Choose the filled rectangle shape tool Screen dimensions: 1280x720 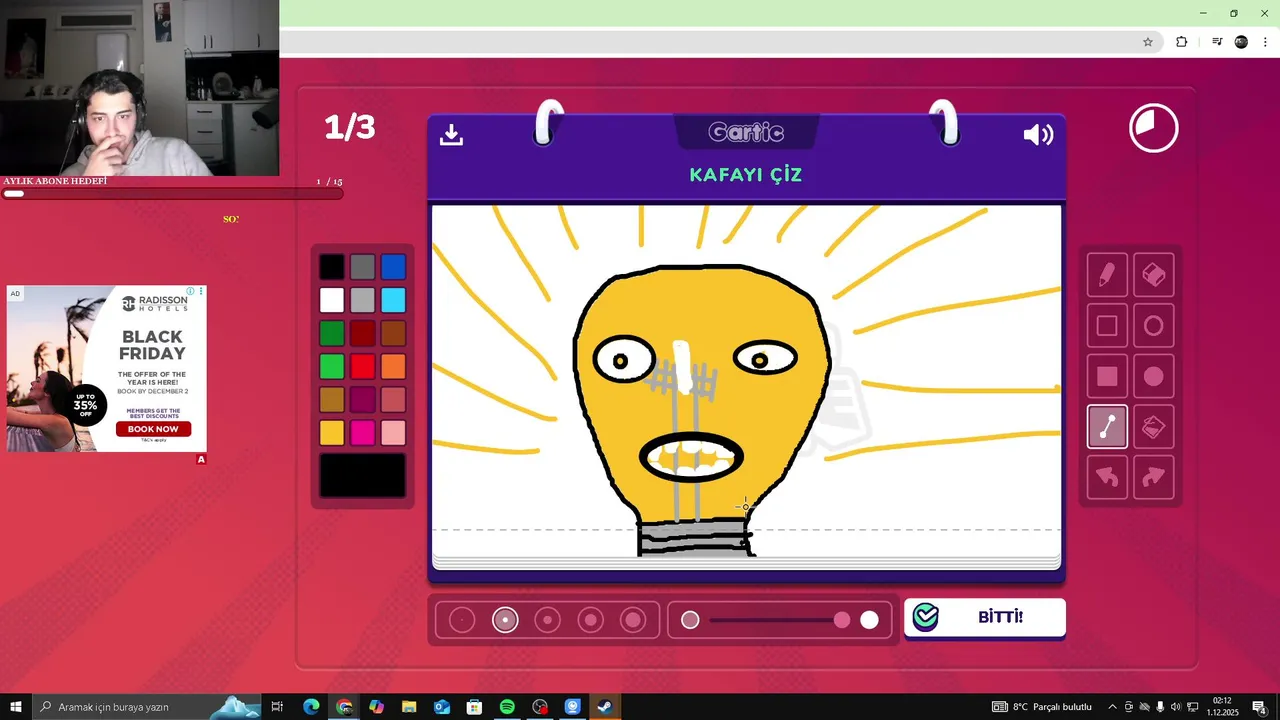pos(1107,376)
